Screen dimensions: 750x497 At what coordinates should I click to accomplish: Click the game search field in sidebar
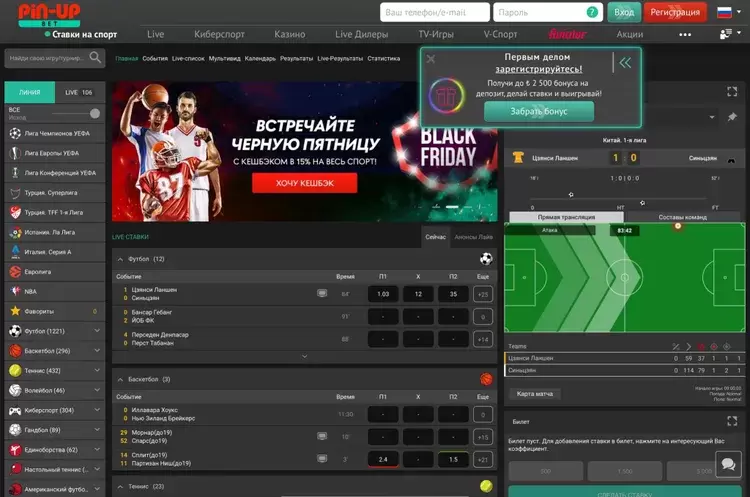(55, 58)
